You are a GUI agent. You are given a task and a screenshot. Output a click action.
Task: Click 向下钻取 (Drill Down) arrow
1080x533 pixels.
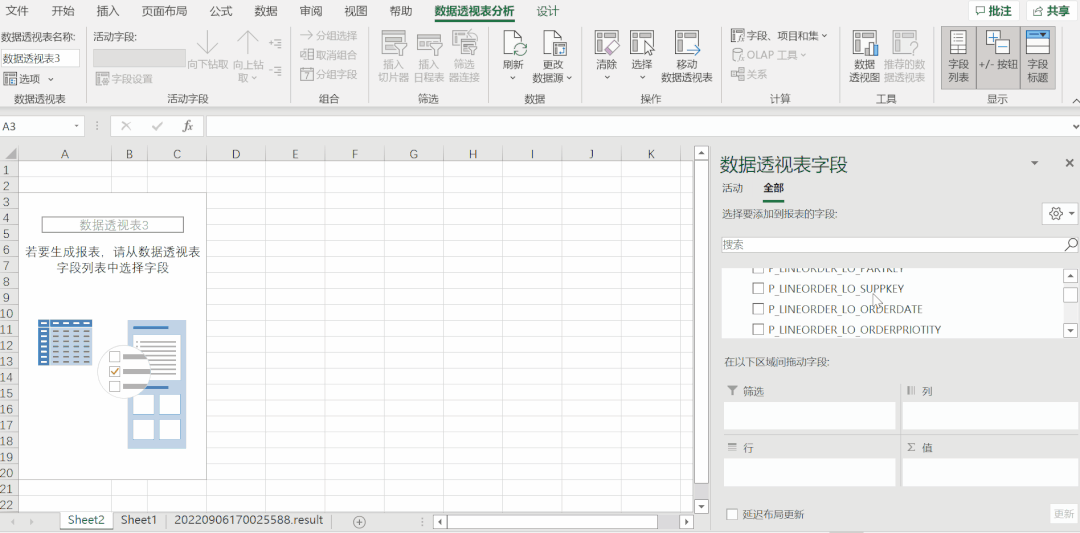(207, 43)
